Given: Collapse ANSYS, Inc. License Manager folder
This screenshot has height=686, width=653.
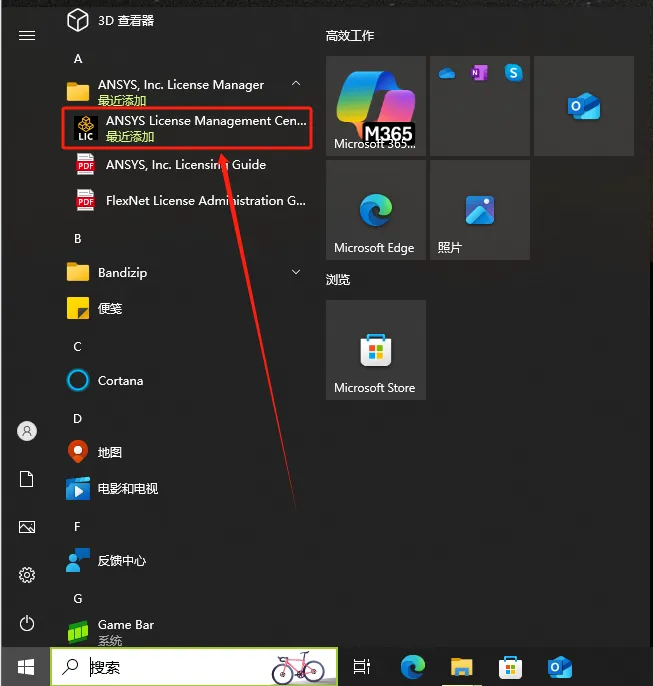Looking at the screenshot, I should click(x=296, y=84).
